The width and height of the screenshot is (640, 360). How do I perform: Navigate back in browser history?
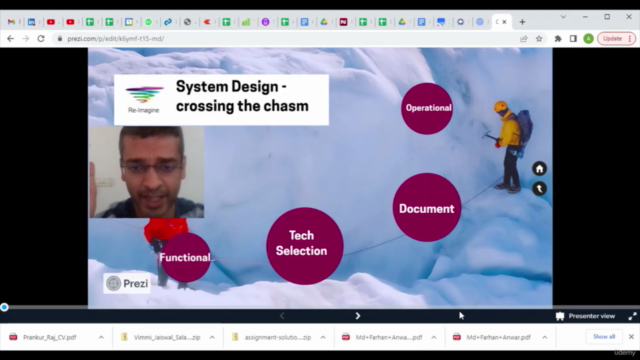10,39
